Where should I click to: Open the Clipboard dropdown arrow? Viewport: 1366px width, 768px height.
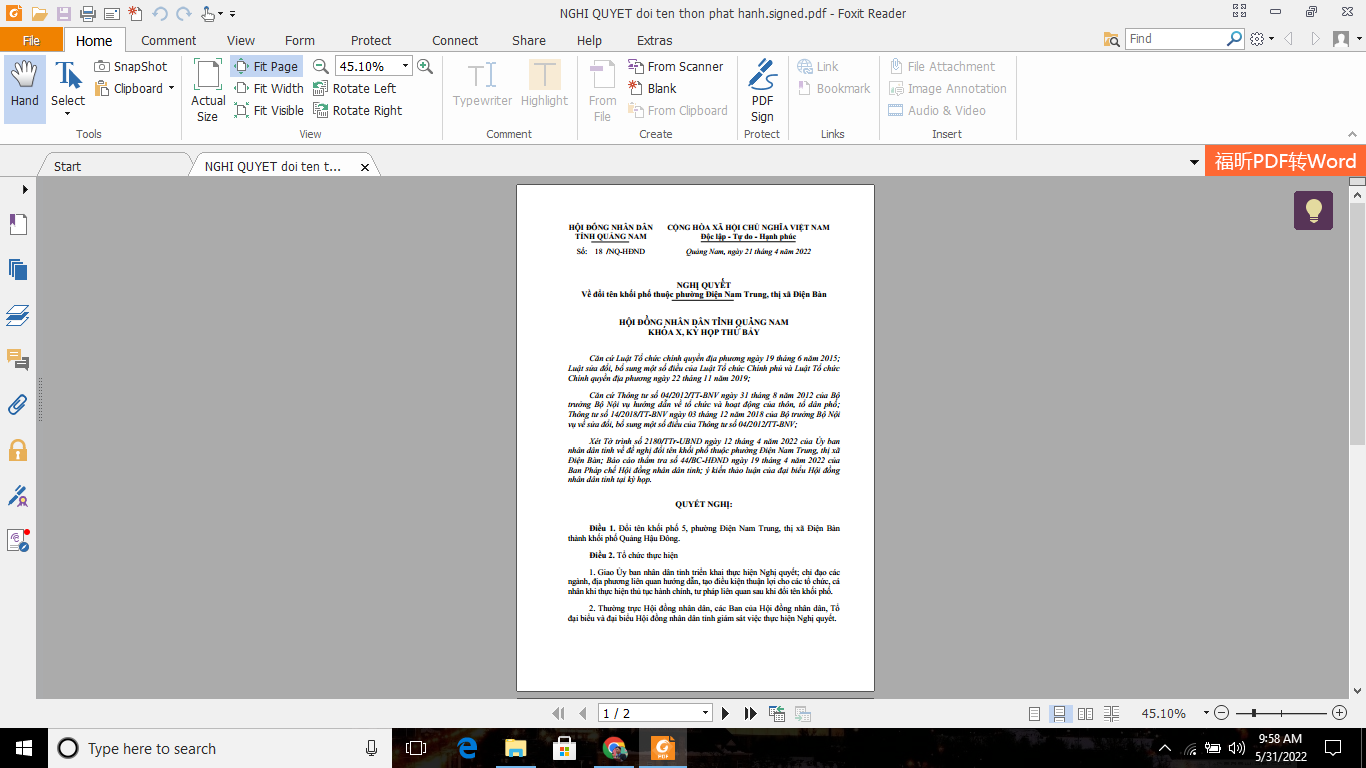[171, 88]
